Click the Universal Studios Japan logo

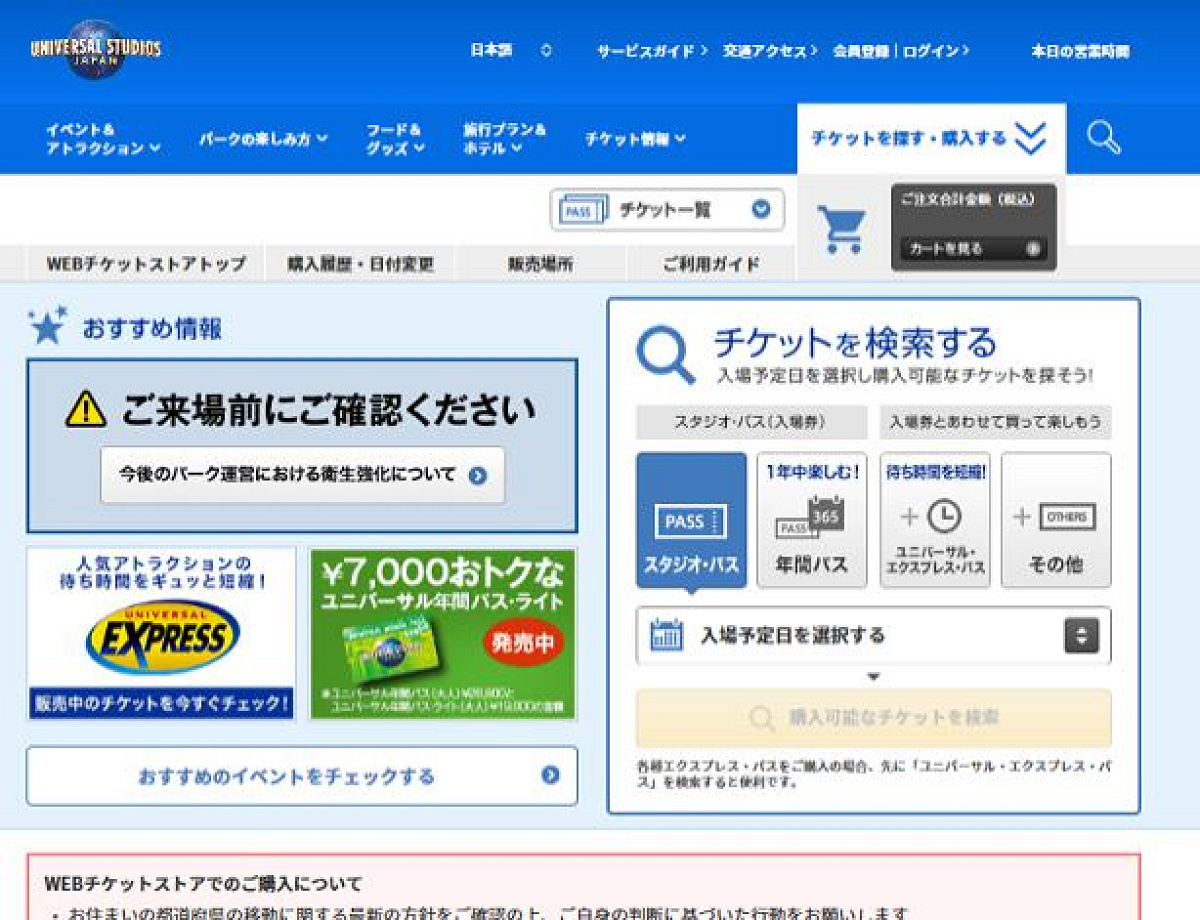tap(96, 50)
